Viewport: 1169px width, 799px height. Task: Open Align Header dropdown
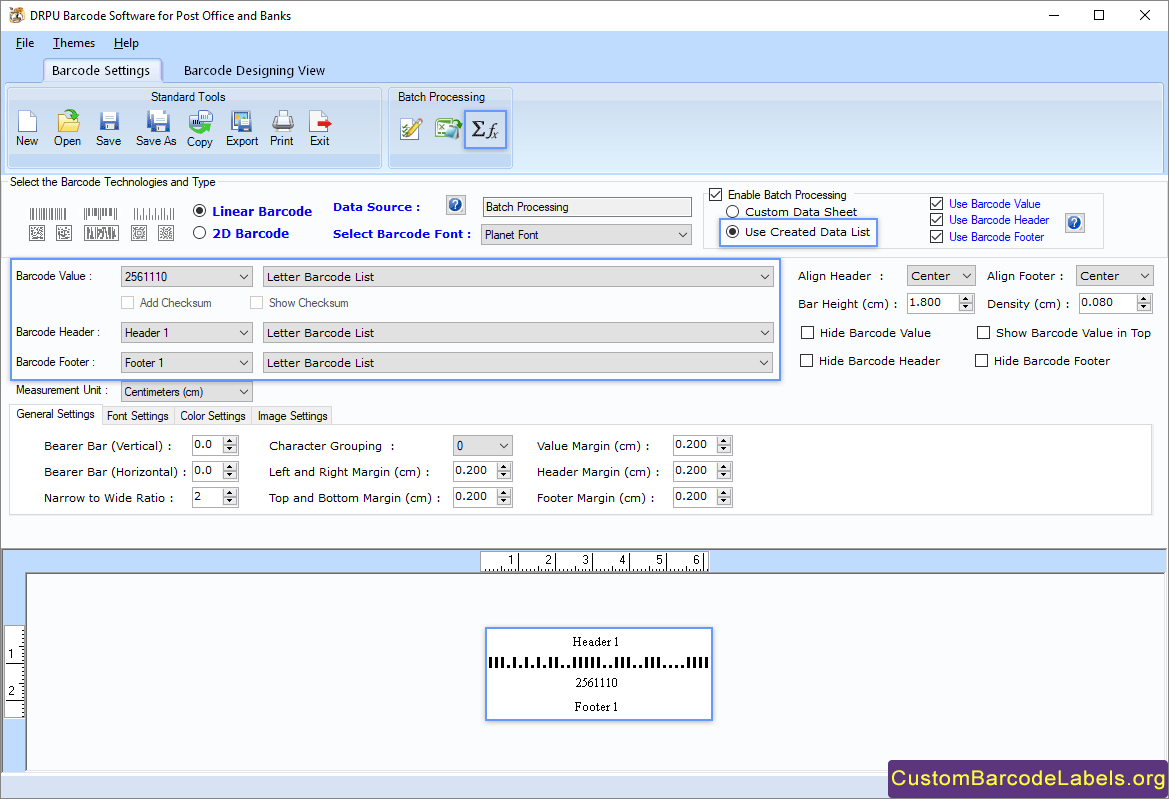(941, 276)
